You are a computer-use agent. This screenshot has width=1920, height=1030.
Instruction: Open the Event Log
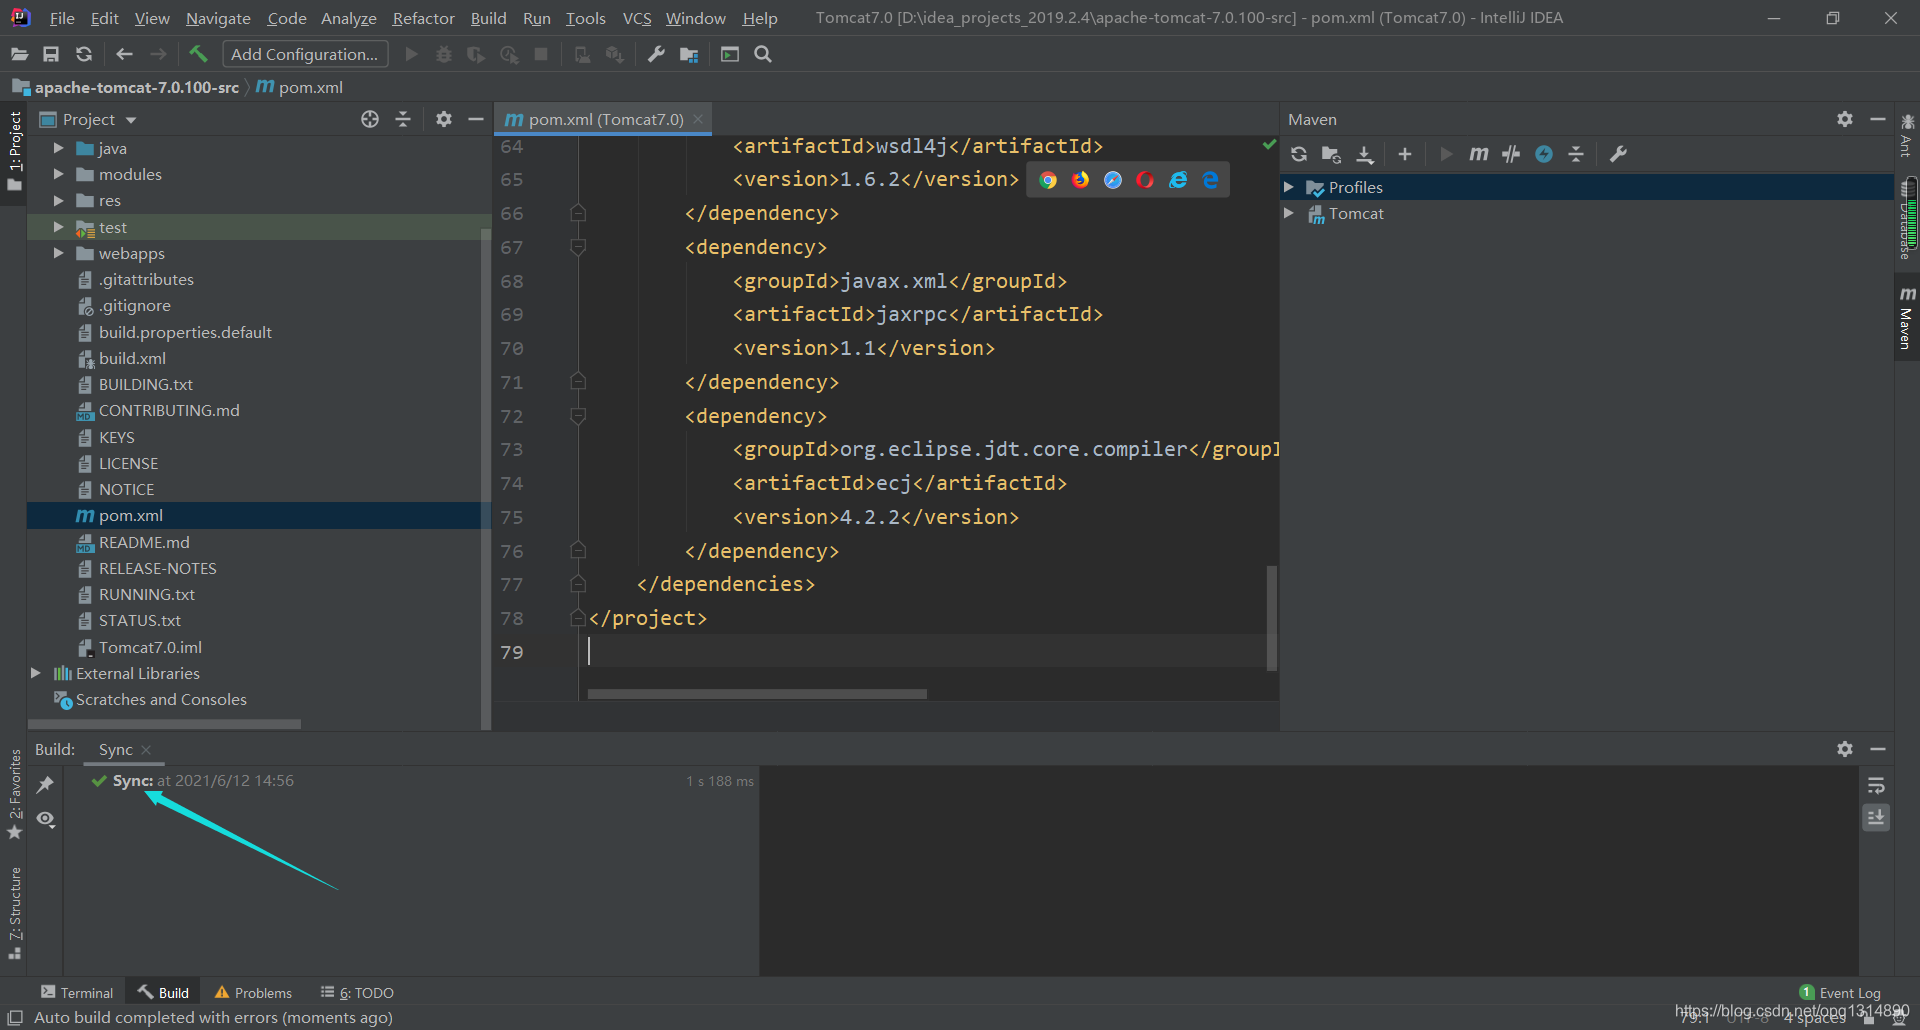[1840, 992]
